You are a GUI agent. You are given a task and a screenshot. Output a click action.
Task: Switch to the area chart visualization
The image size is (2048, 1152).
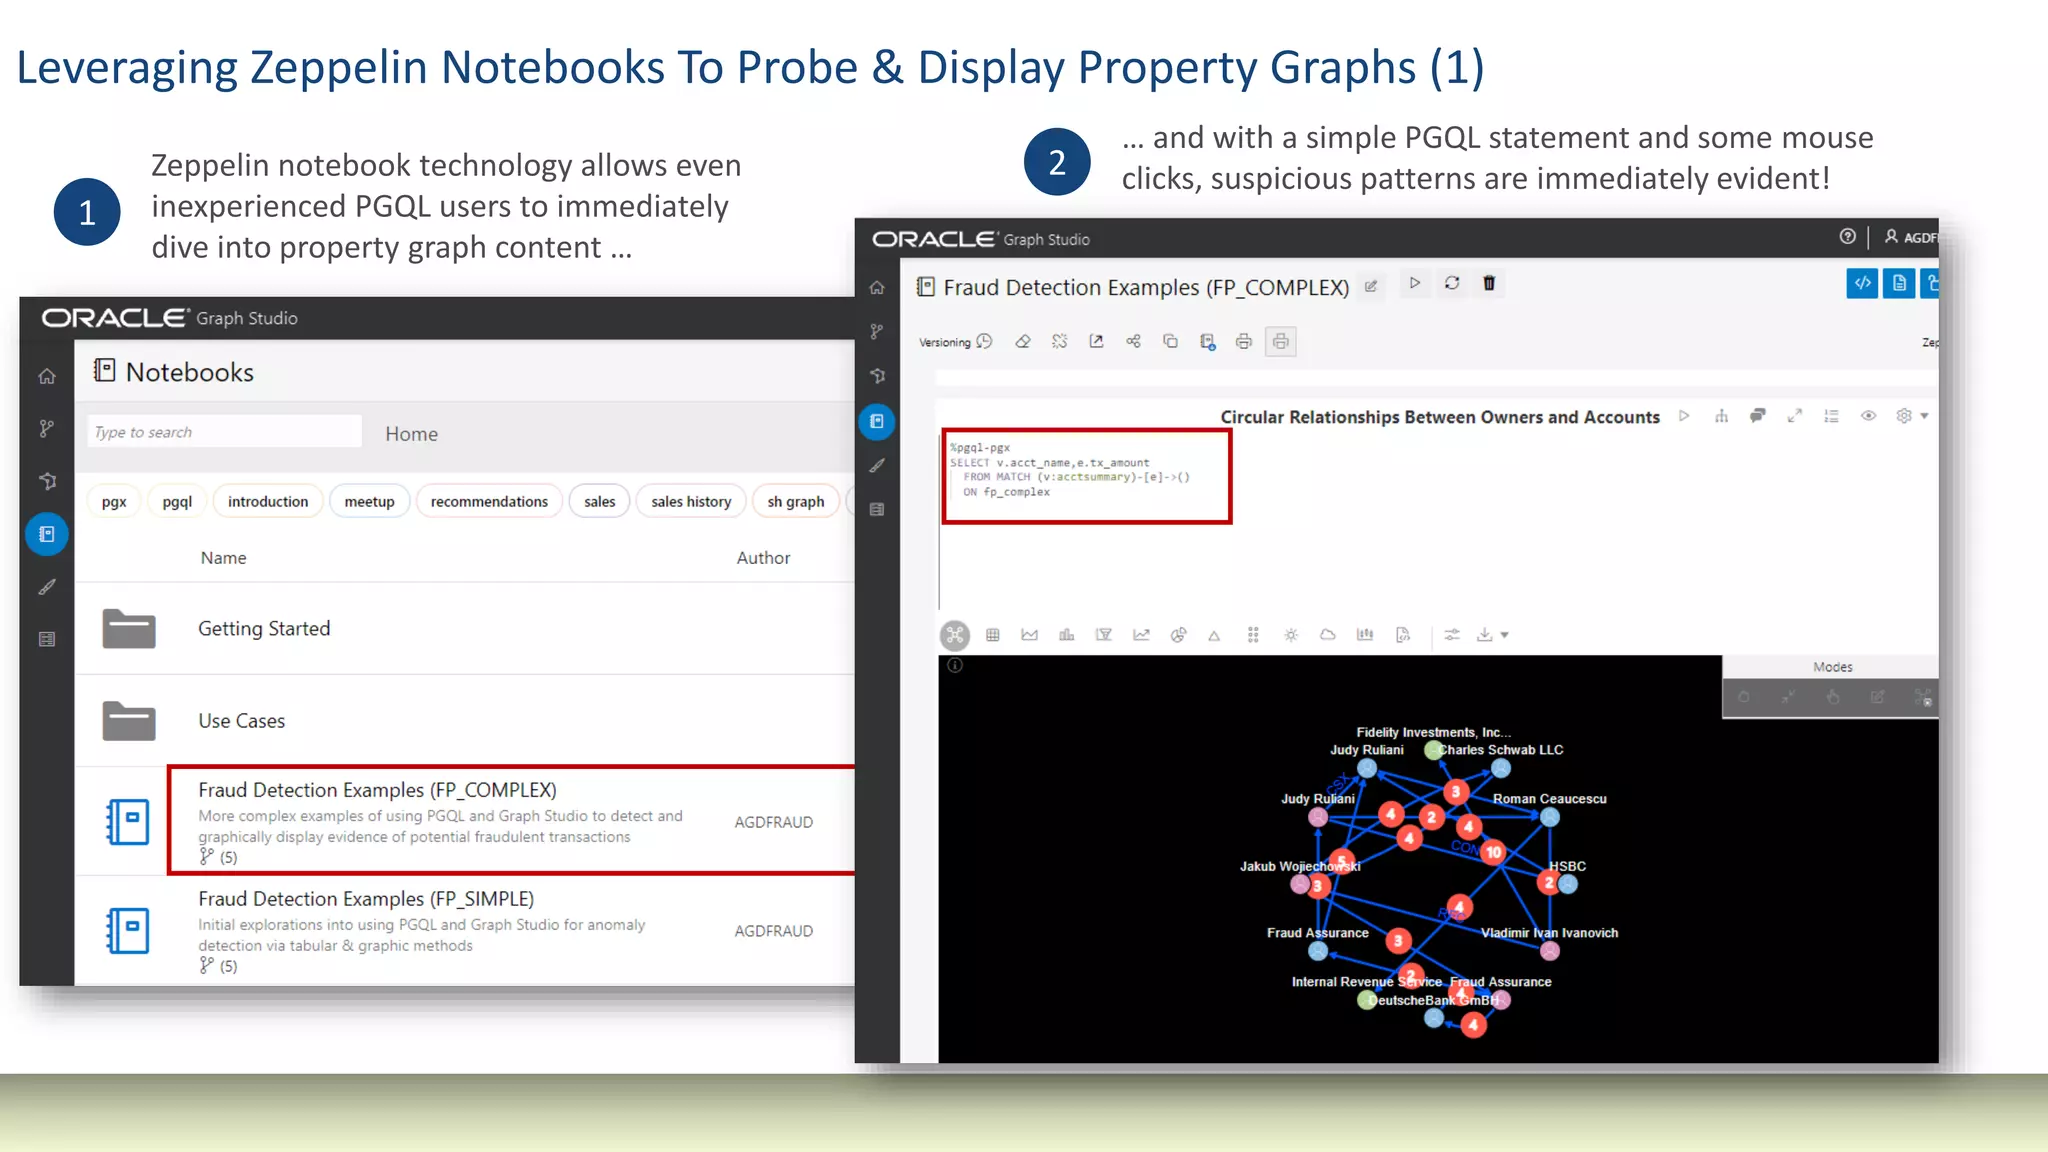[1029, 635]
